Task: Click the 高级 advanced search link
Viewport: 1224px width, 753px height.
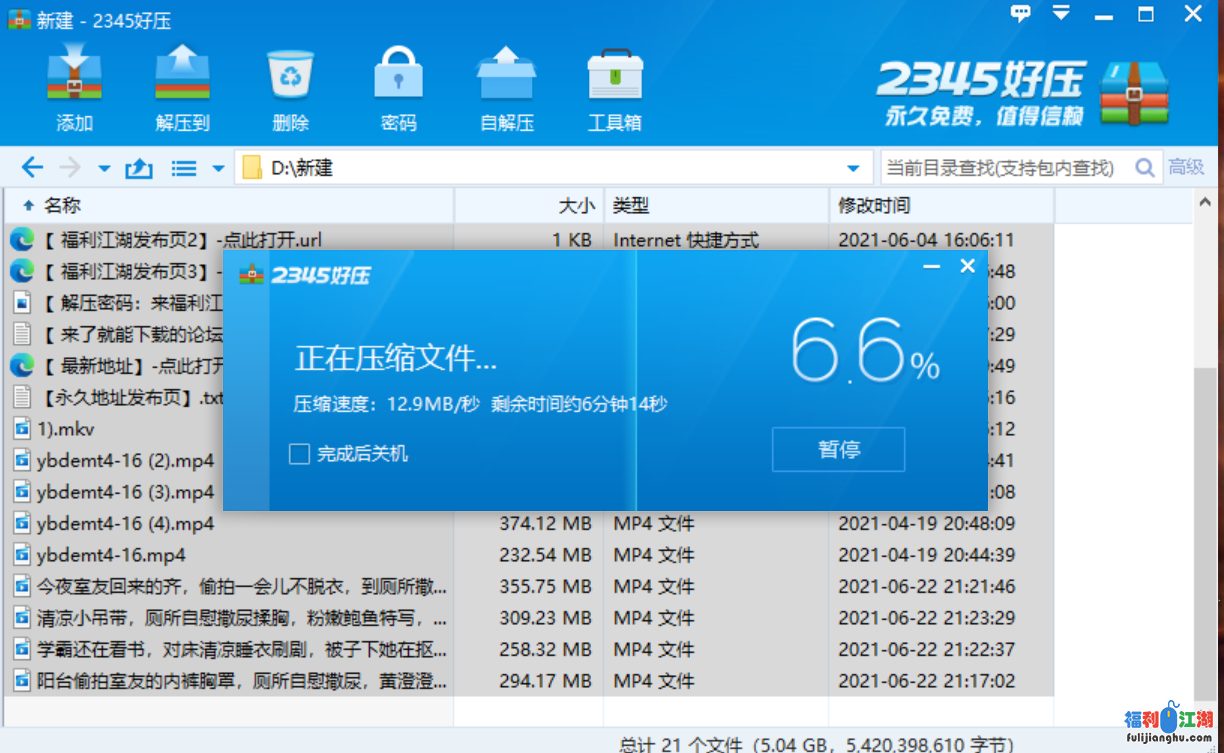Action: coord(1187,168)
